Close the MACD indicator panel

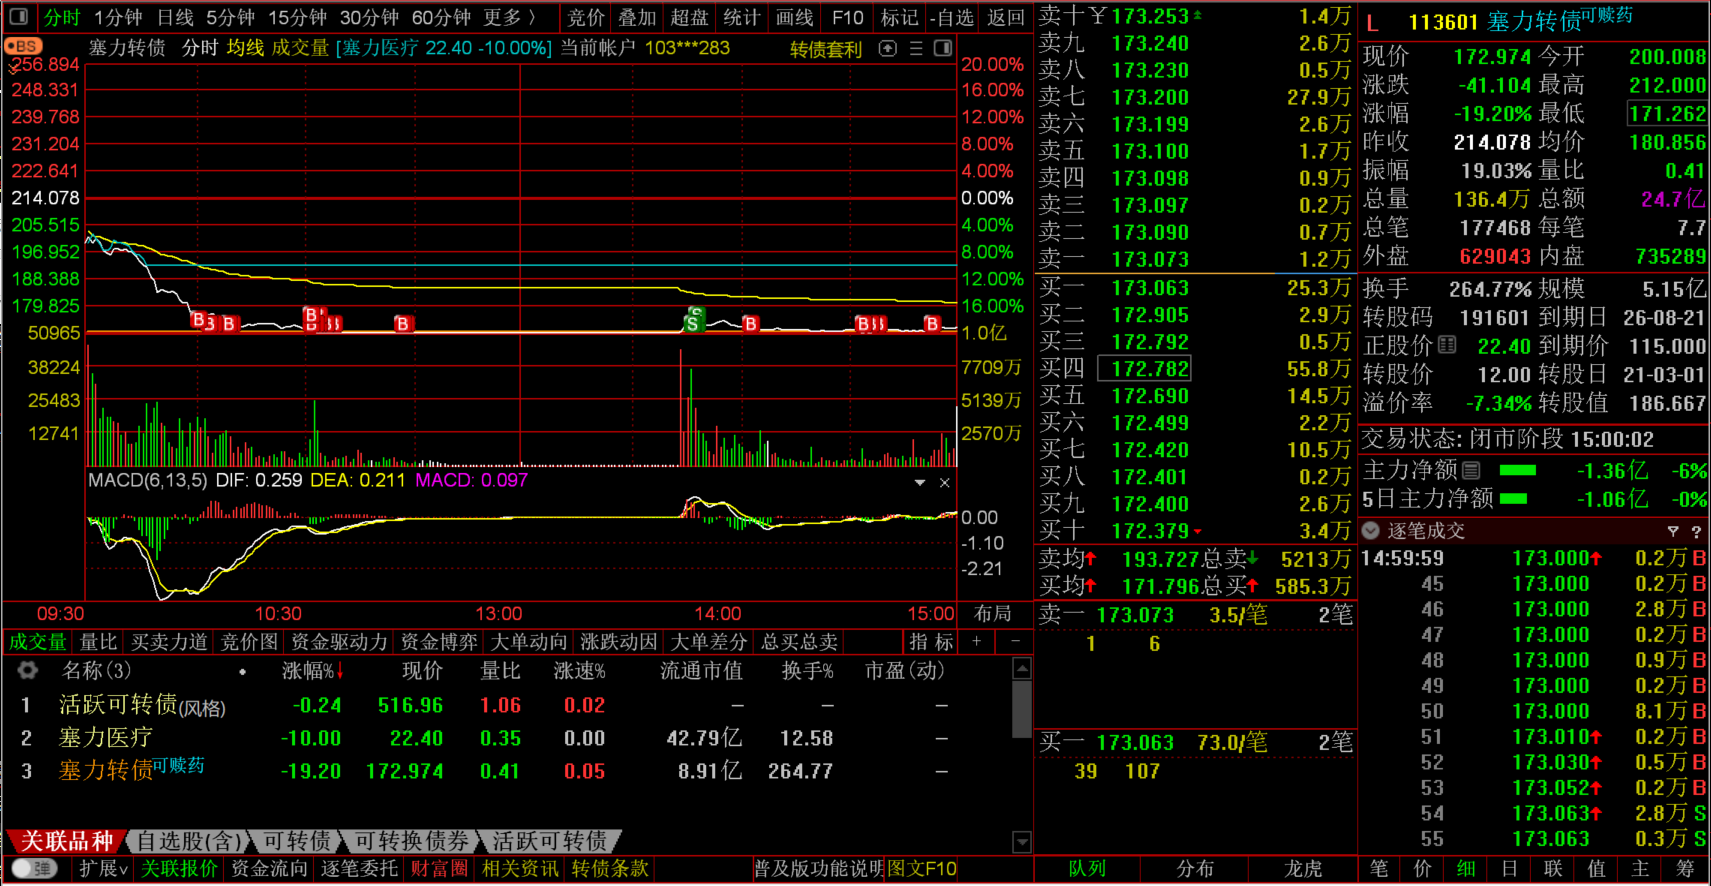944,482
